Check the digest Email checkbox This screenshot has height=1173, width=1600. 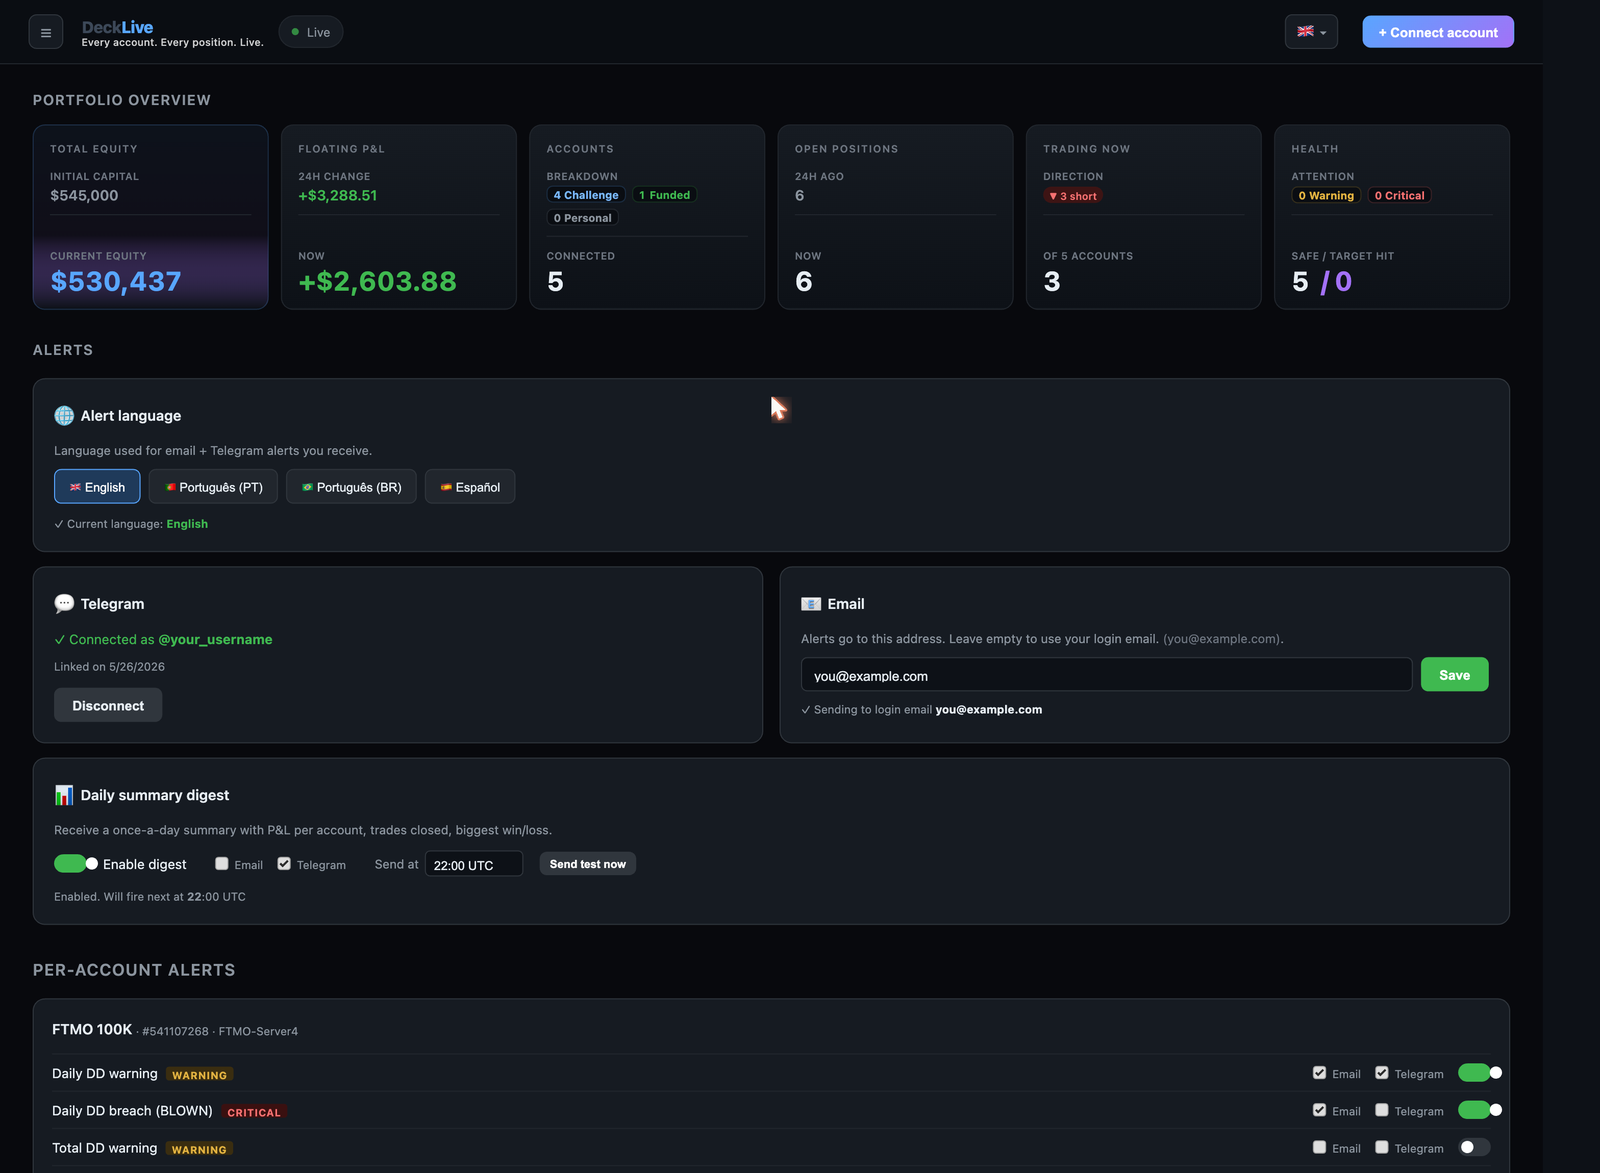[222, 863]
